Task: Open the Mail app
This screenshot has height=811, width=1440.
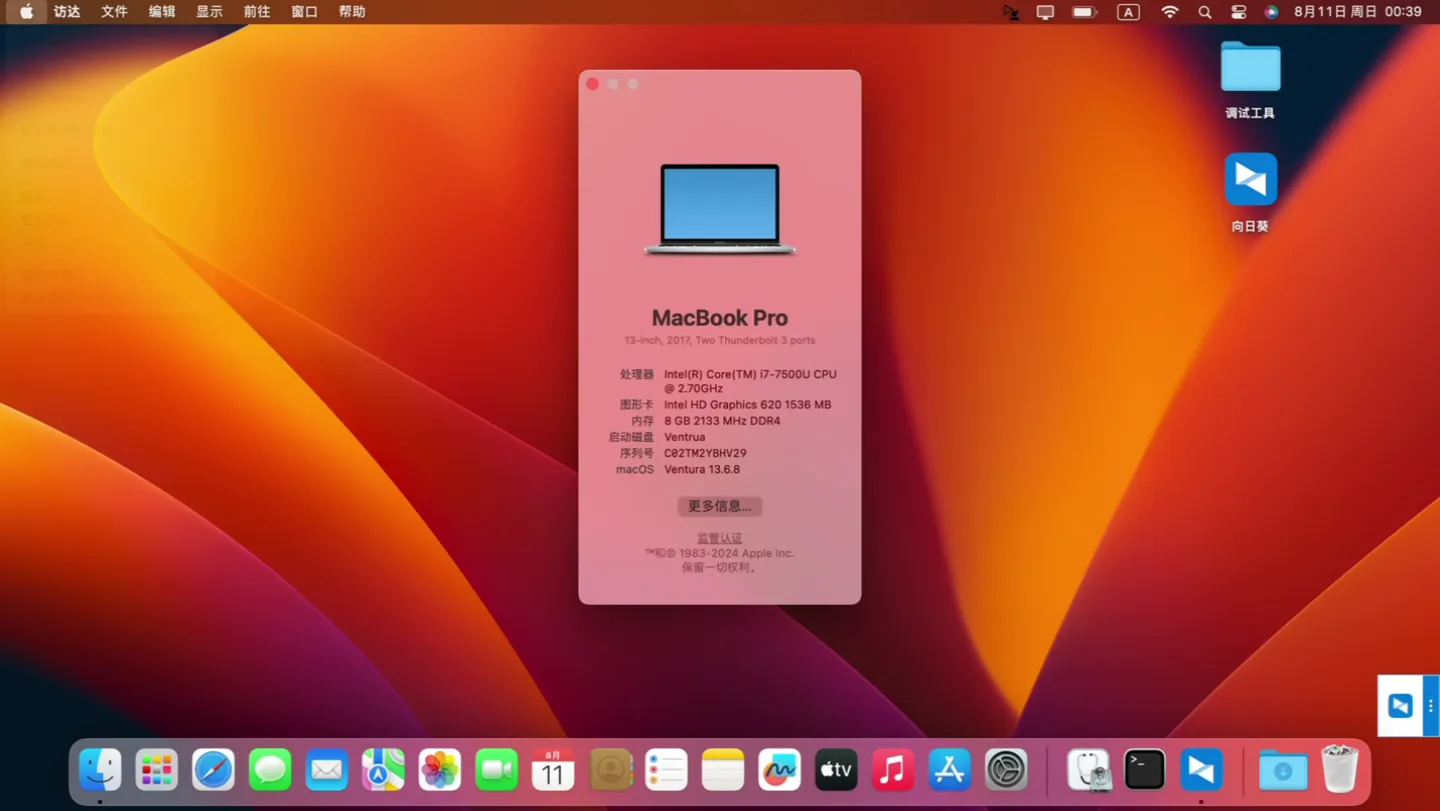Action: 326,769
